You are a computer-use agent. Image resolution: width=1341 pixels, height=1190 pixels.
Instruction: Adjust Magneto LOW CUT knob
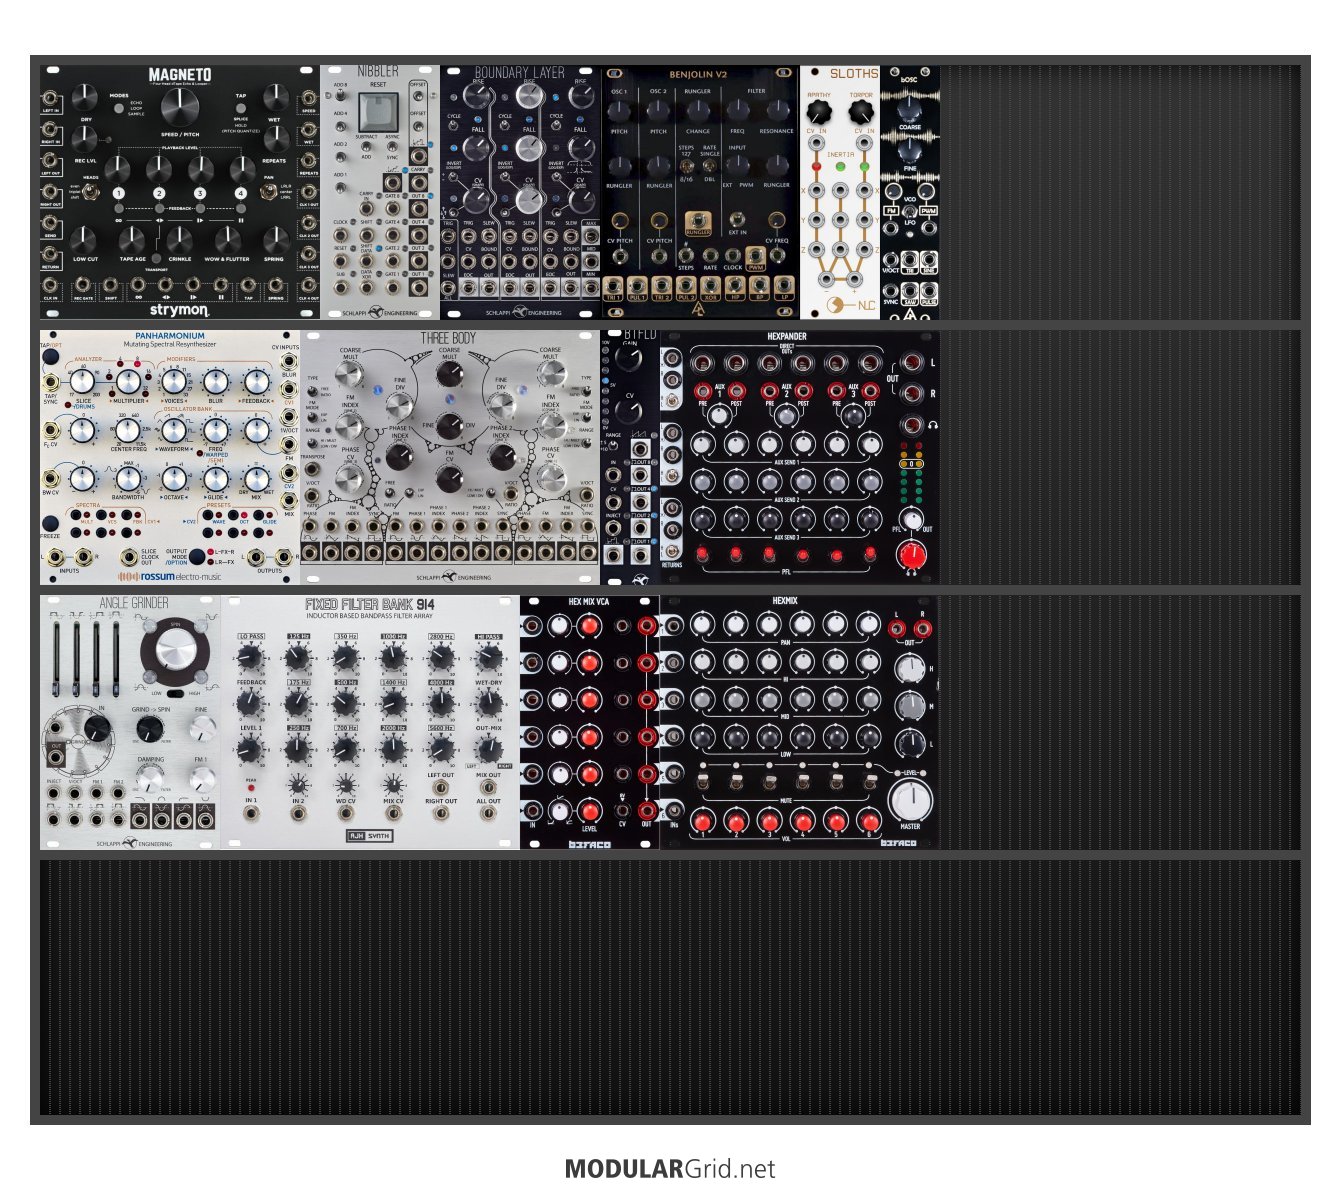coord(84,239)
